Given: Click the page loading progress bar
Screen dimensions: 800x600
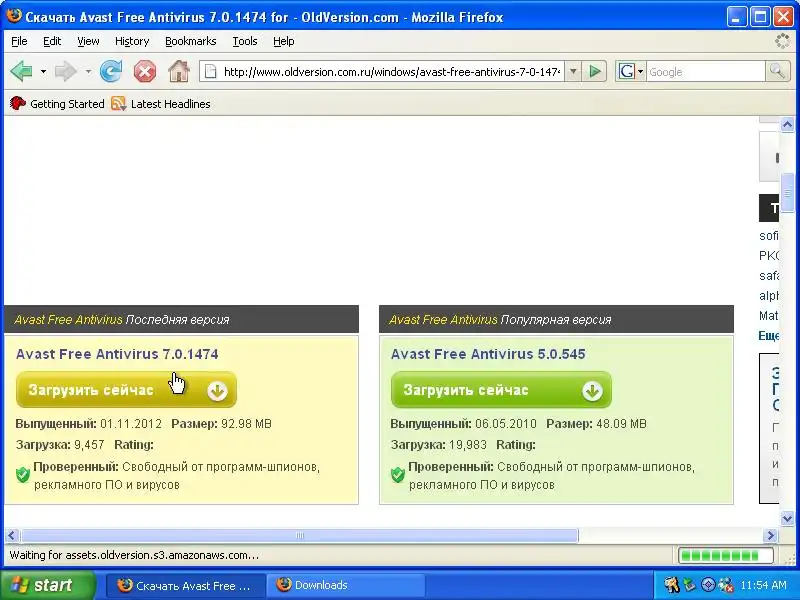Looking at the screenshot, I should coord(726,555).
